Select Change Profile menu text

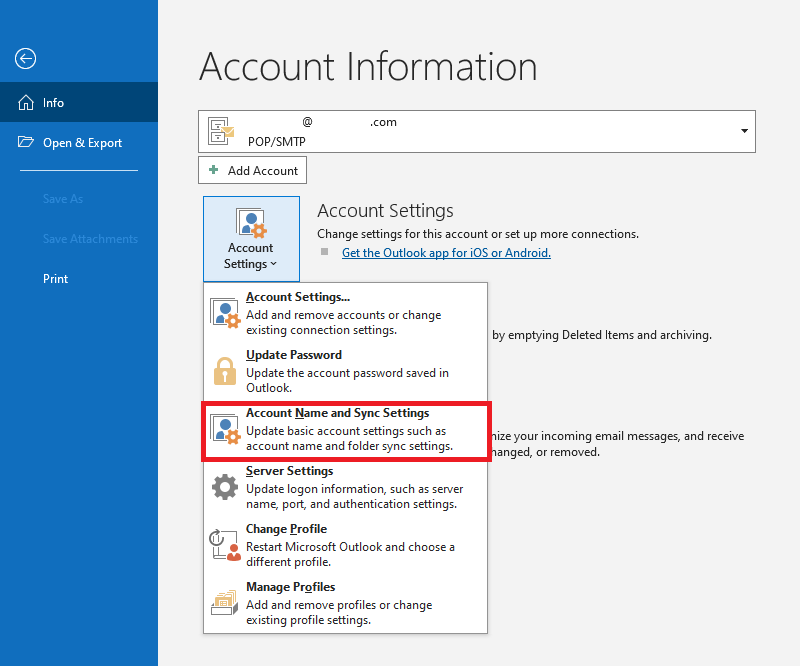point(287,529)
